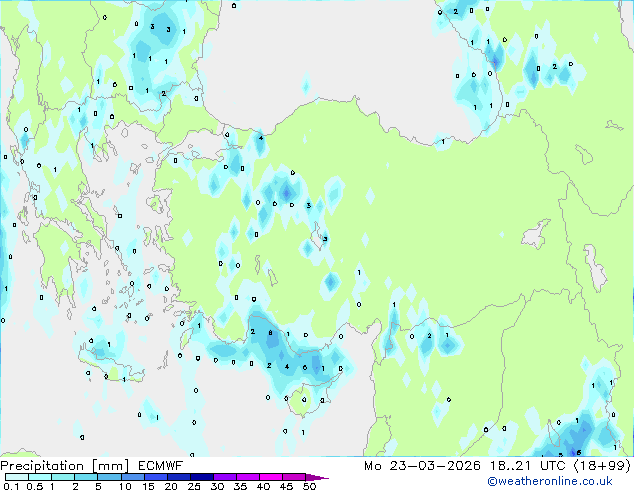Pick the 40–45 mm magenta legend swatch
The width and height of the screenshot is (634, 490).
click(271, 477)
